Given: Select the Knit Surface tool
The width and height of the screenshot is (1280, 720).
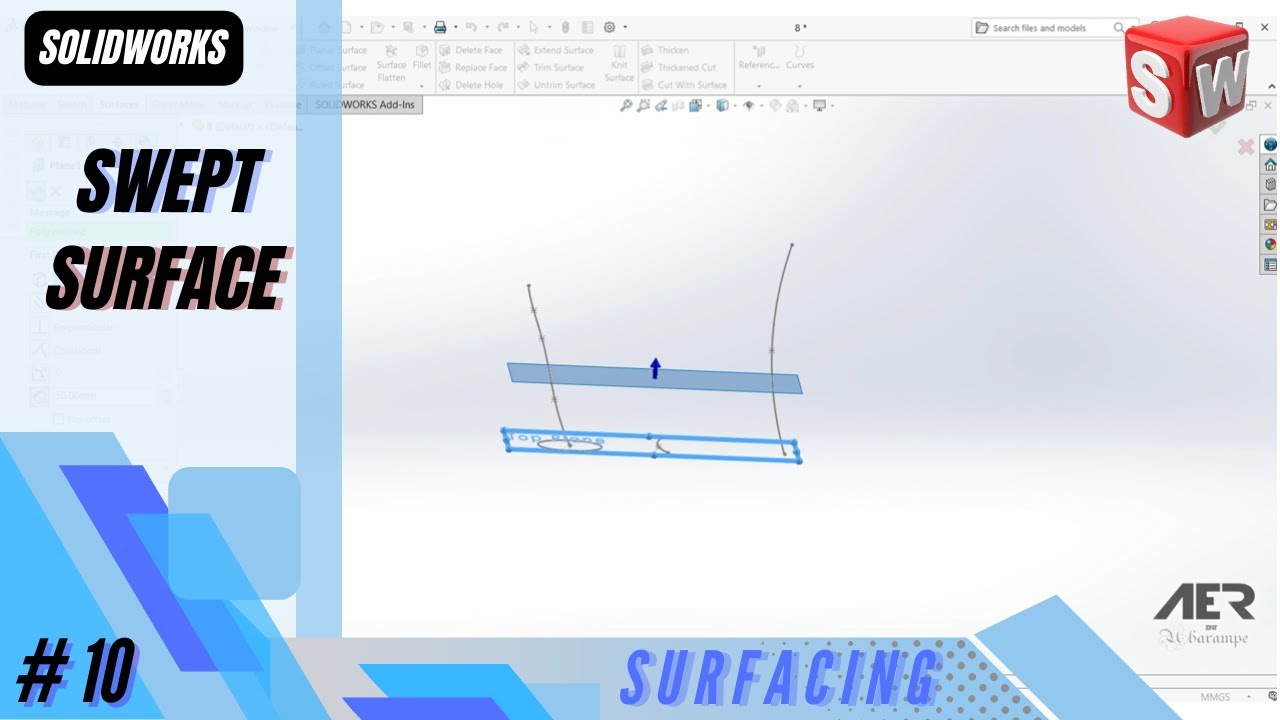Looking at the screenshot, I should coord(619,64).
